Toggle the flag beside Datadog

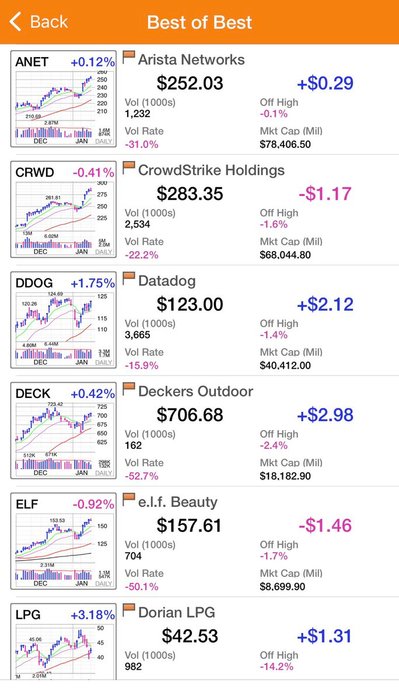[129, 279]
